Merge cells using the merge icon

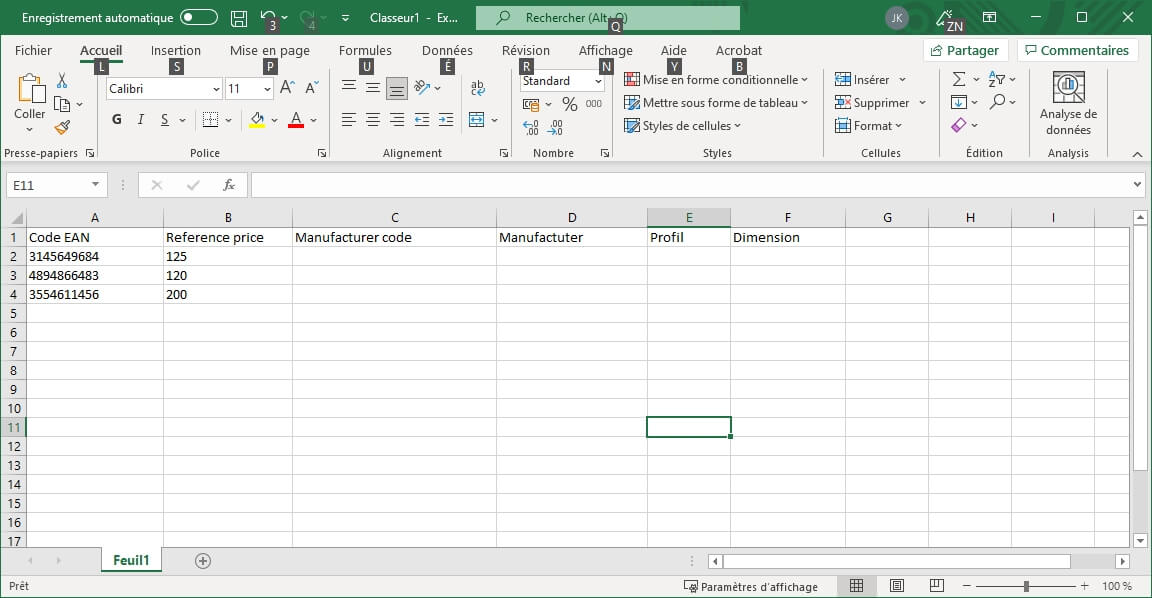pyautogui.click(x=477, y=120)
